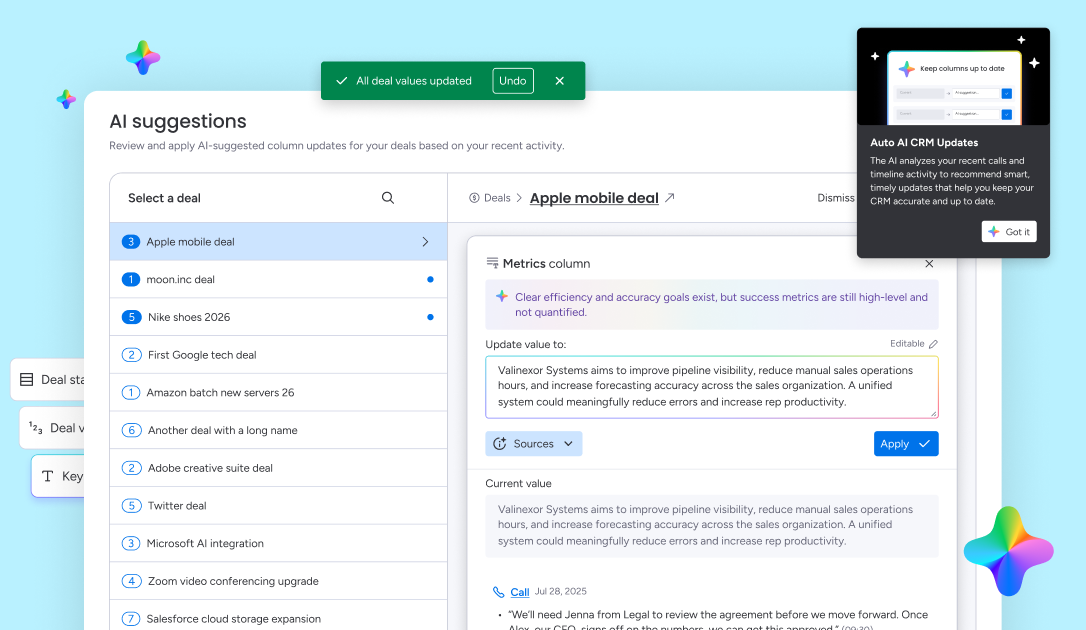The width and height of the screenshot is (1086, 630).
Task: Edit the Update value to text field
Action: point(712,387)
